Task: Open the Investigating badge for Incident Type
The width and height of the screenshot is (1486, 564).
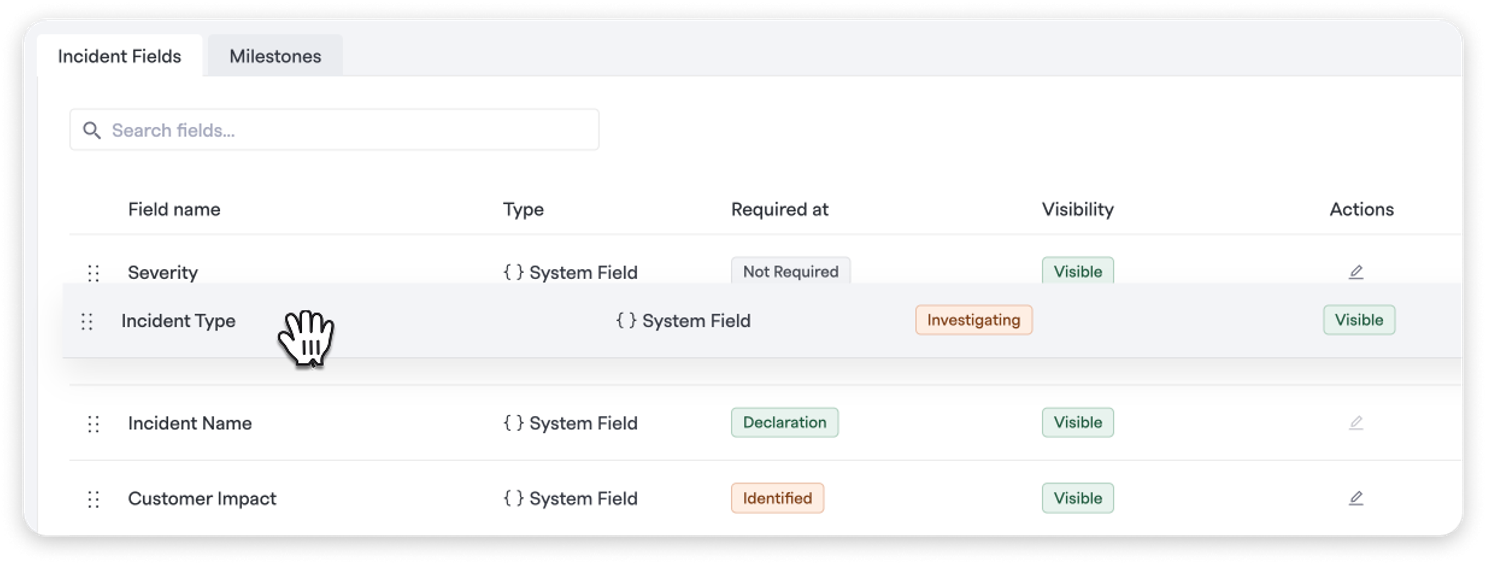Action: 974,320
